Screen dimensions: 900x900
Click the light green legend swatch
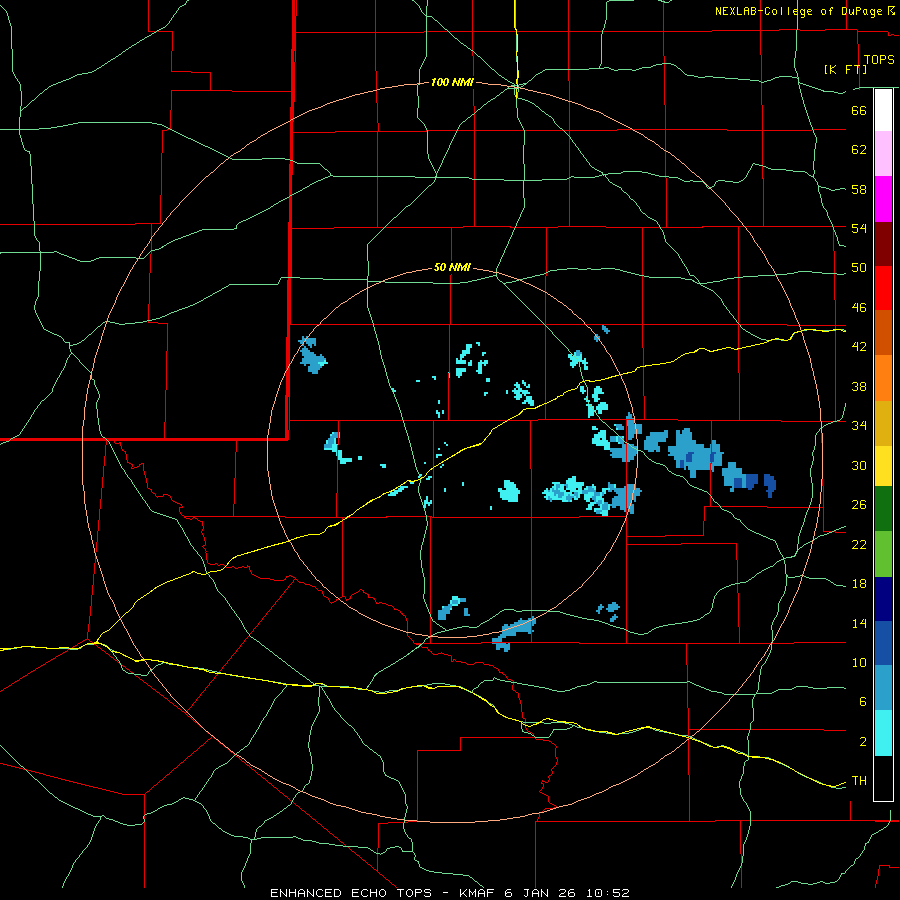tap(883, 554)
